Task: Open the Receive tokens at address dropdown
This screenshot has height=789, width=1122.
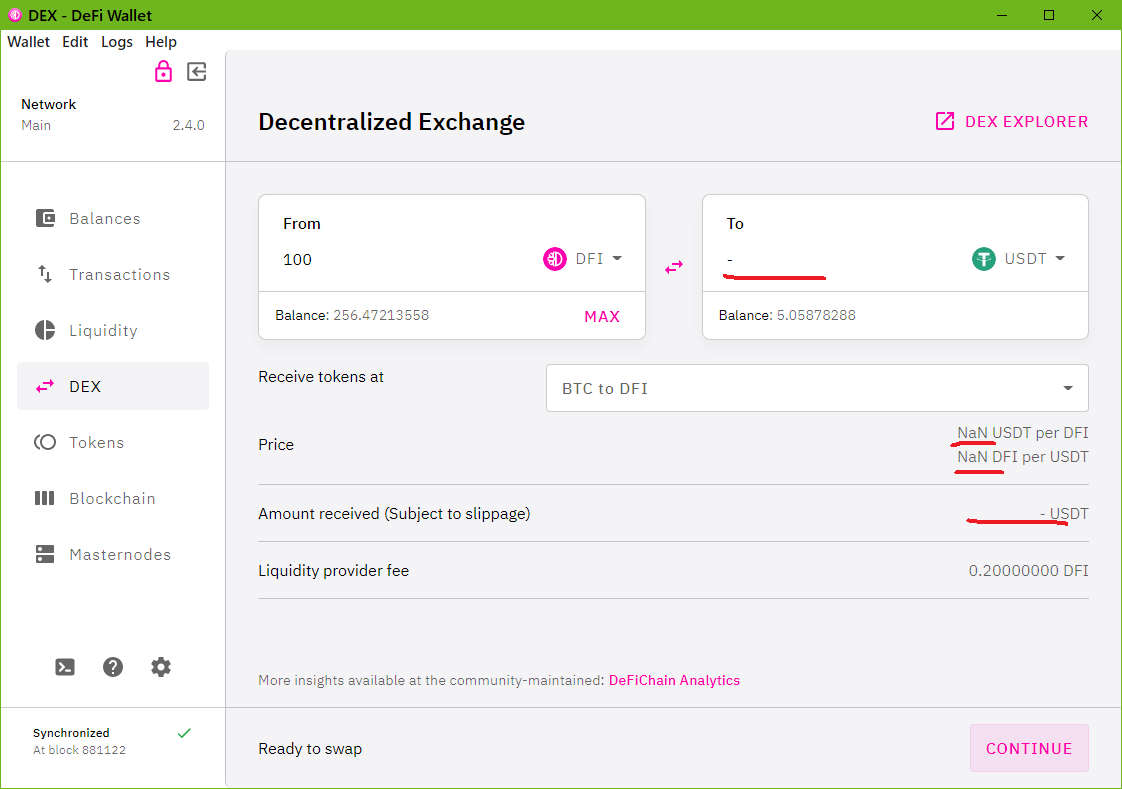Action: (x=817, y=388)
